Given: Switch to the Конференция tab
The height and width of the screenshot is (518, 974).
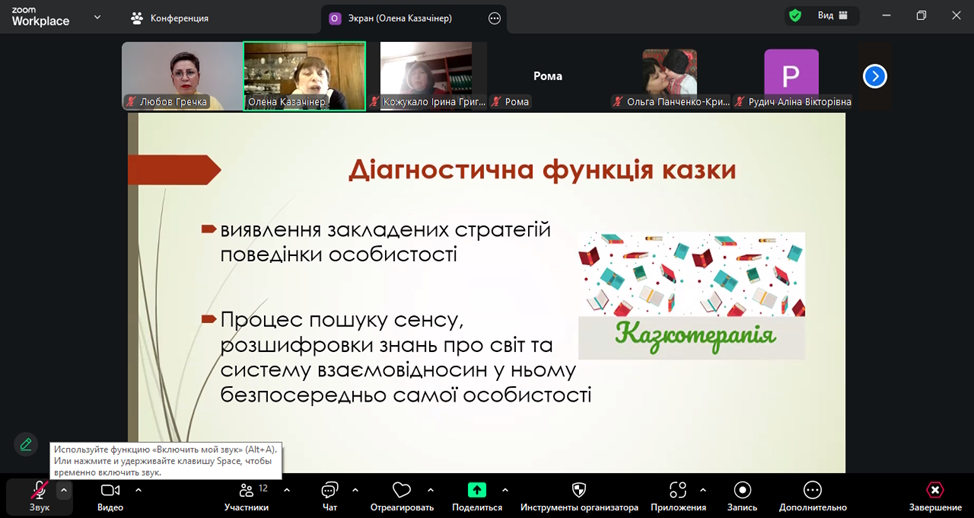Looking at the screenshot, I should point(170,18).
